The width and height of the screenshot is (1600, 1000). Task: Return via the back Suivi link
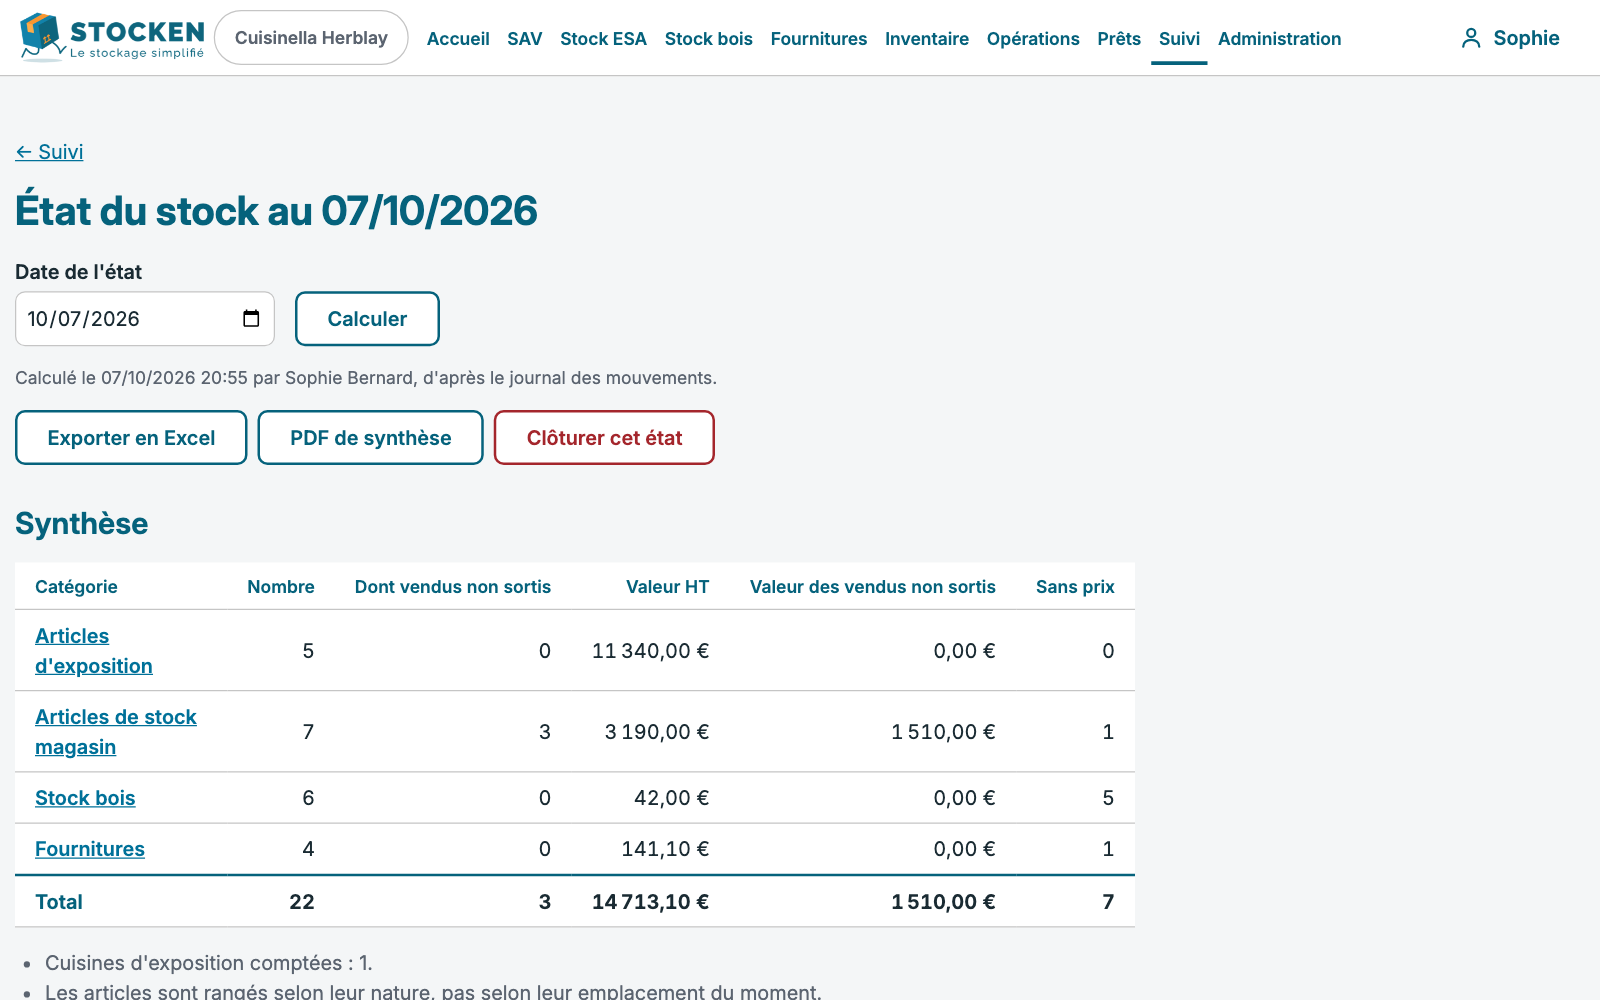tap(49, 152)
